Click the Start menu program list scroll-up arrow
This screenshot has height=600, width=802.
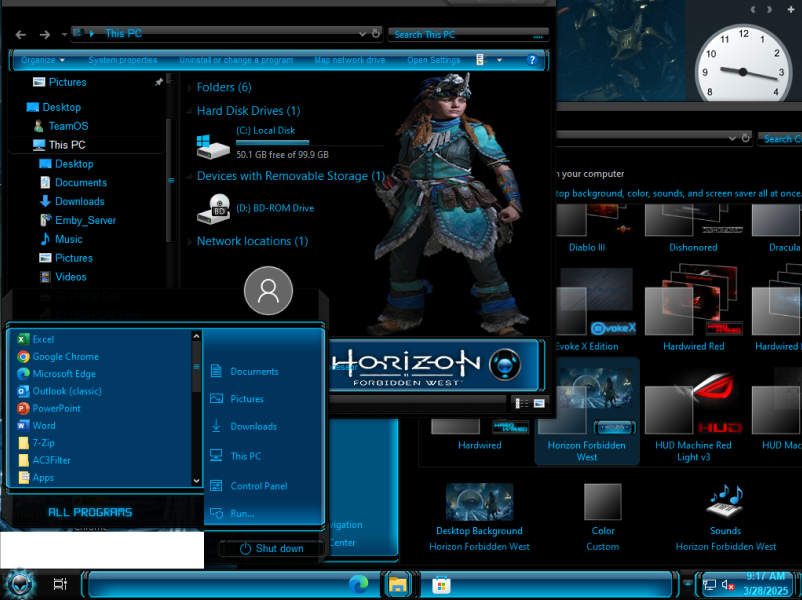196,336
